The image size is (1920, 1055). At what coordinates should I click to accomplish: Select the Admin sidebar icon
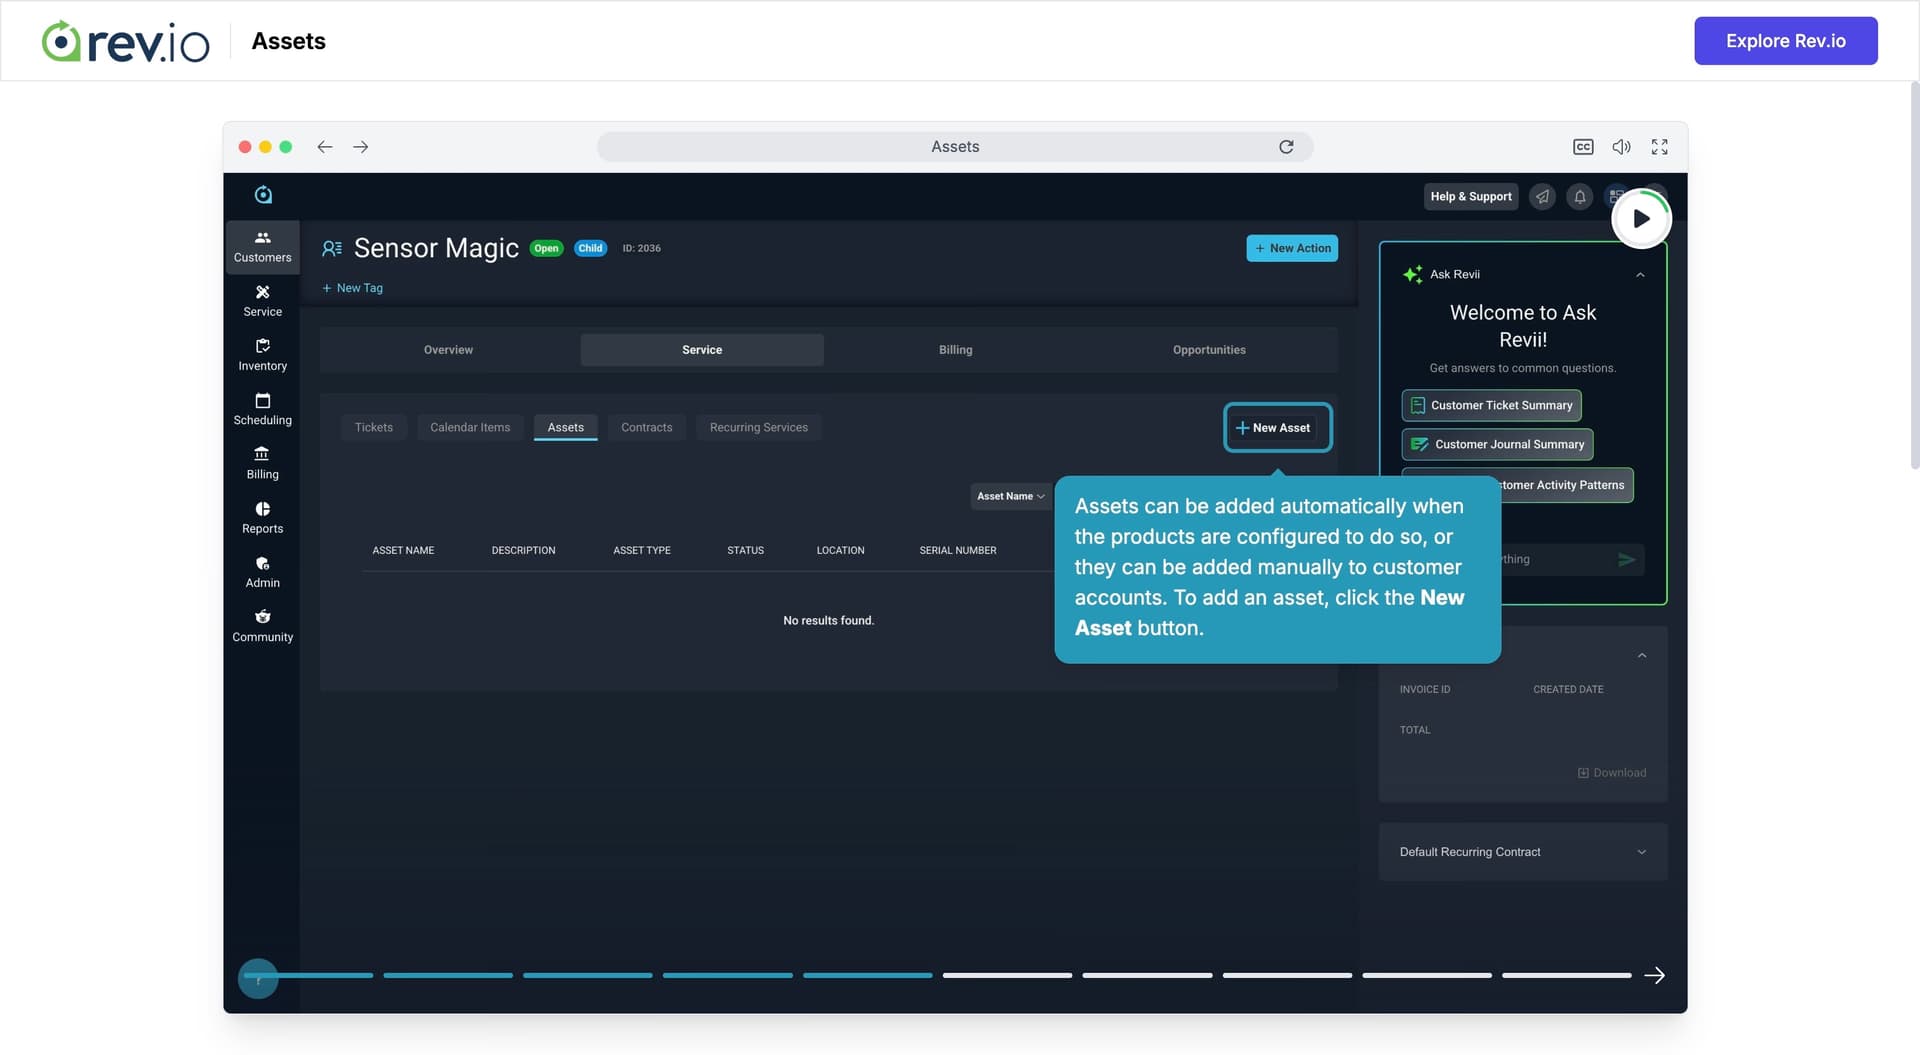coord(262,570)
